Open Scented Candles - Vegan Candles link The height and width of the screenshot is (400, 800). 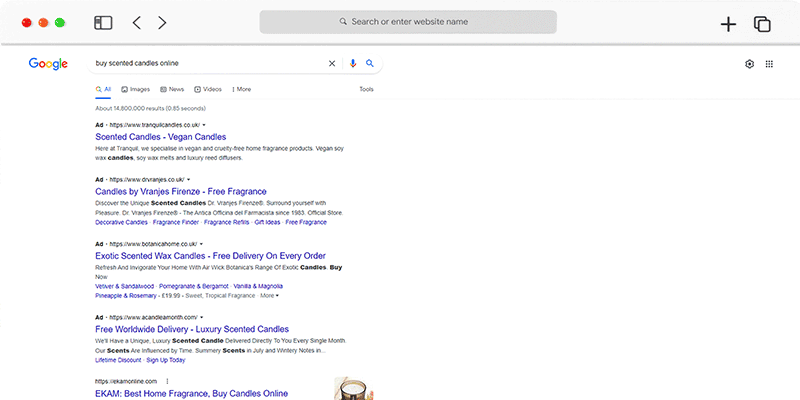tap(161, 137)
